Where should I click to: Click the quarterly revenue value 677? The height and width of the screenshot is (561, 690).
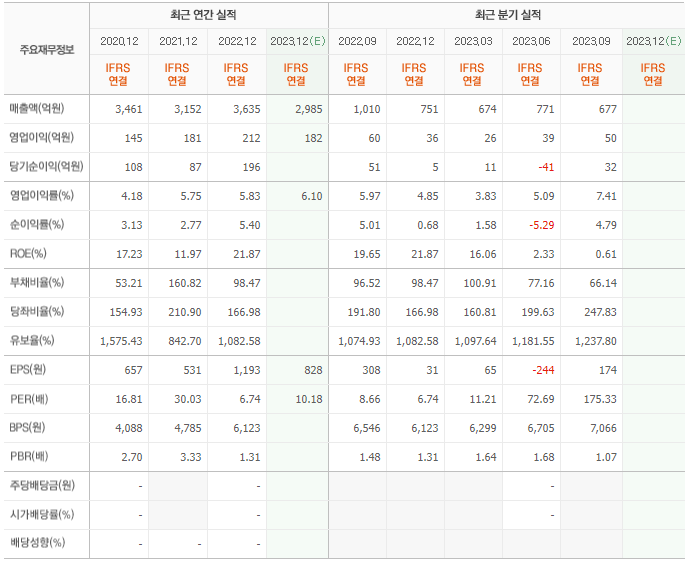tap(607, 109)
